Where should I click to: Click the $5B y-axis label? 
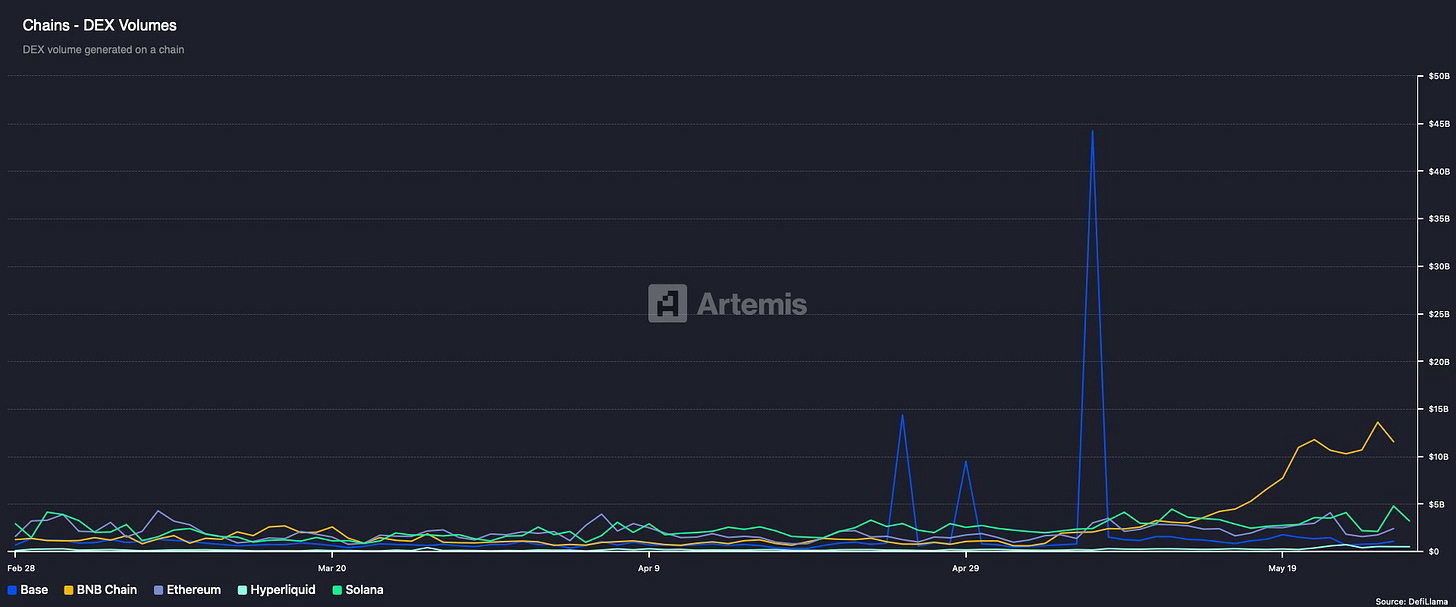tap(1434, 504)
